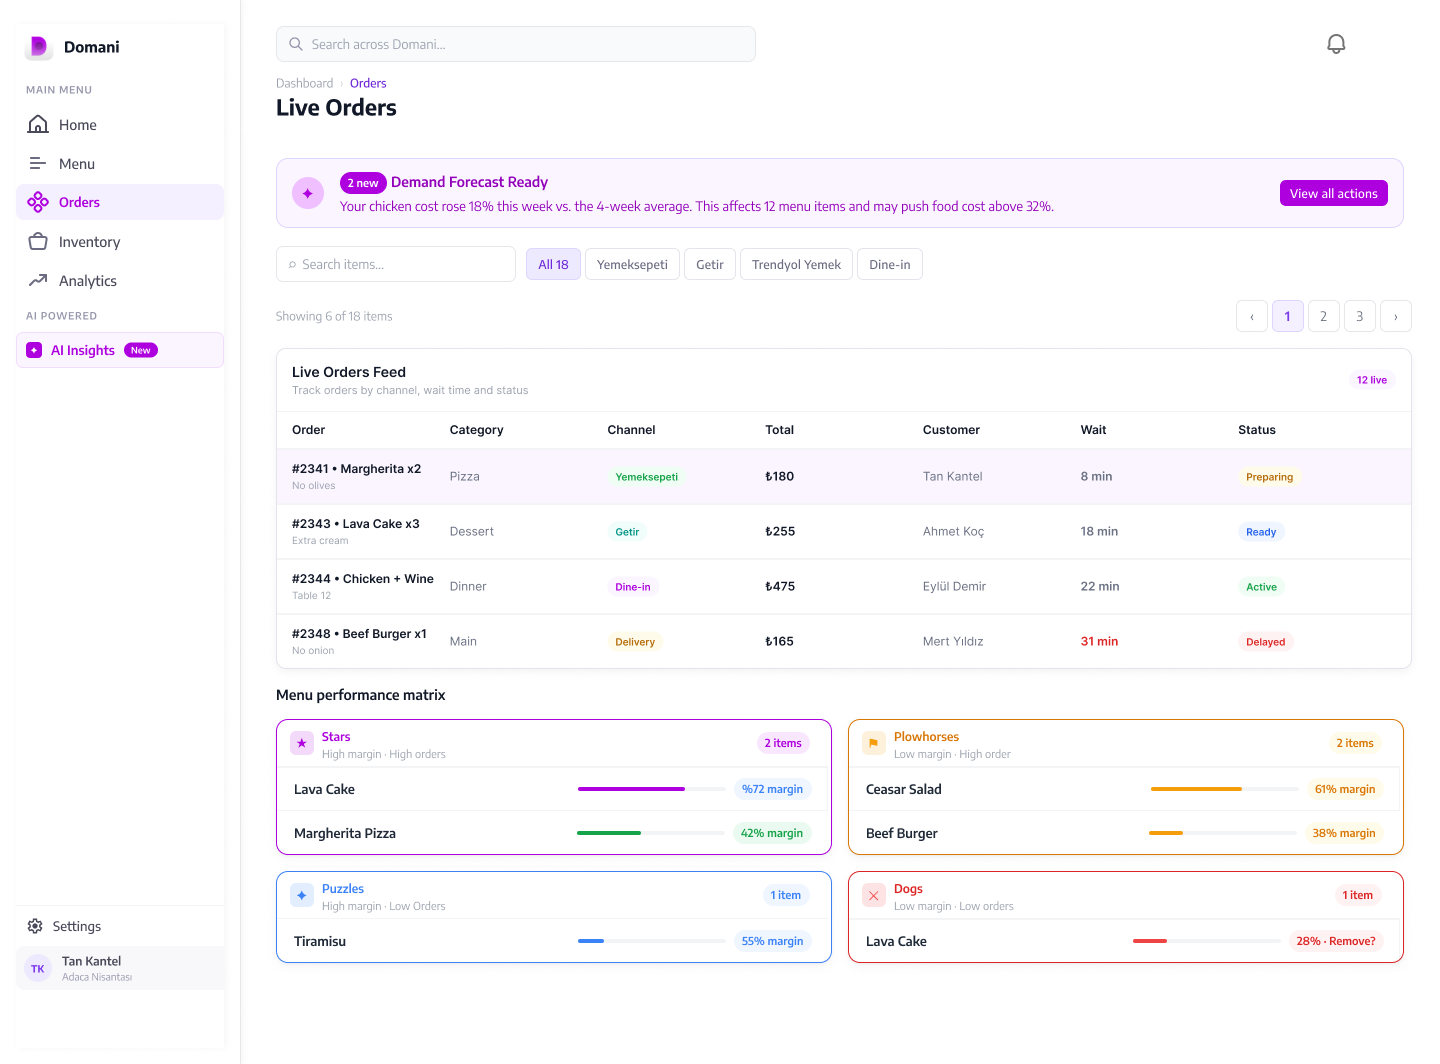The width and height of the screenshot is (1440, 1064).
Task: Click Ceasar Salad orange margin bar
Action: coord(1224,789)
